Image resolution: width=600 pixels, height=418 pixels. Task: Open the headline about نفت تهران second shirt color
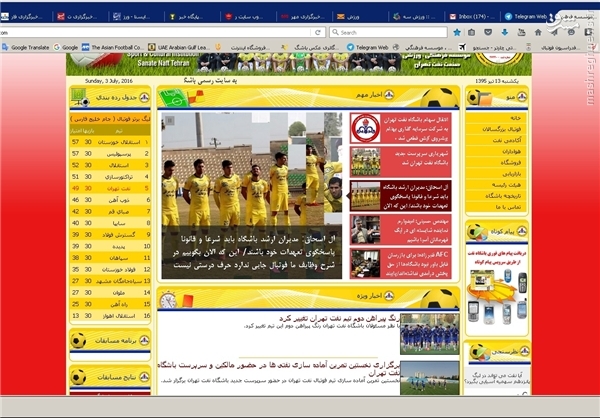click(x=339, y=319)
